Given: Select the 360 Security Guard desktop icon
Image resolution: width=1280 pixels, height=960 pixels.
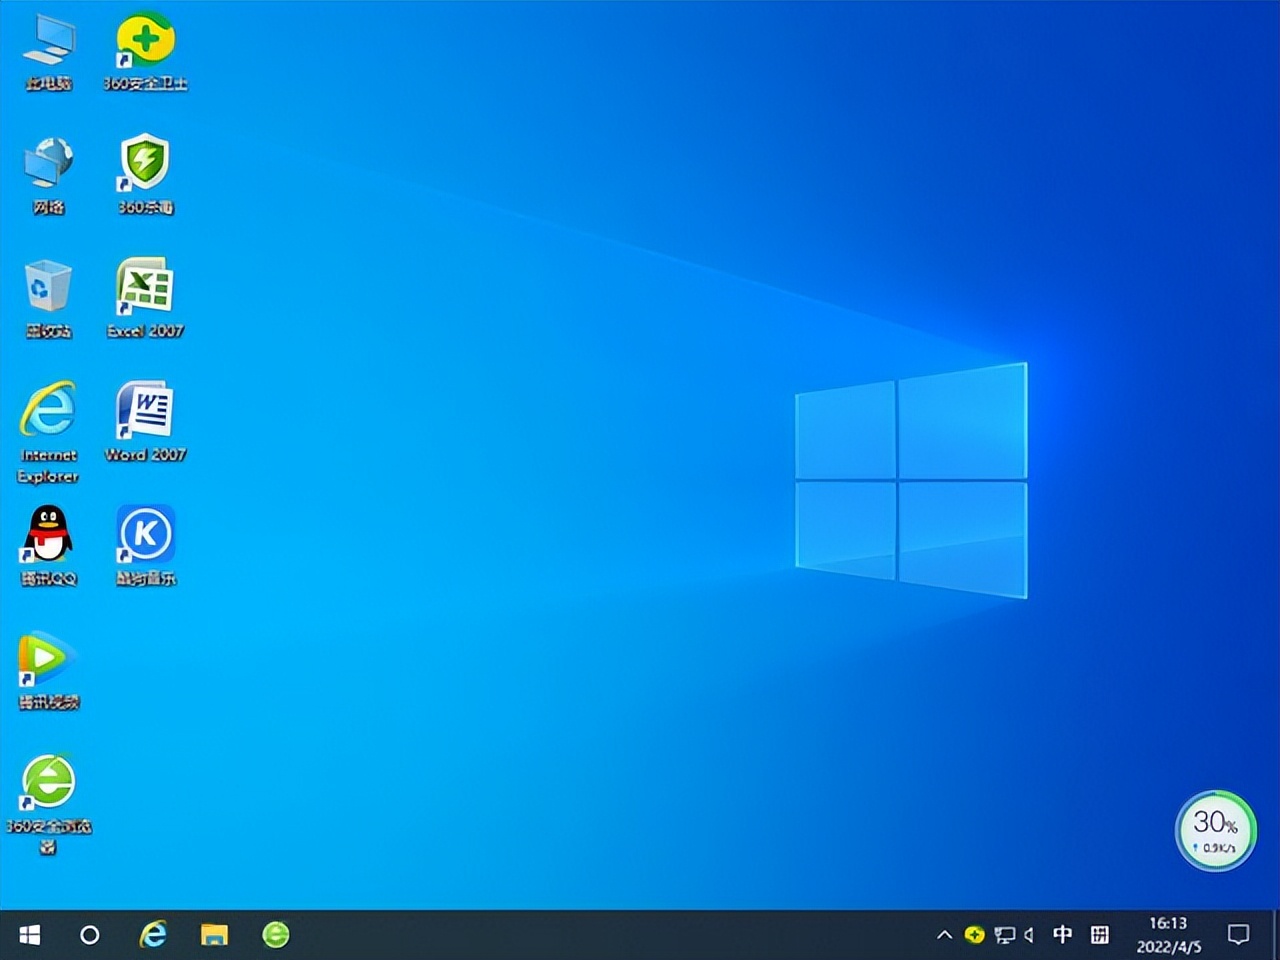Looking at the screenshot, I should pyautogui.click(x=146, y=43).
